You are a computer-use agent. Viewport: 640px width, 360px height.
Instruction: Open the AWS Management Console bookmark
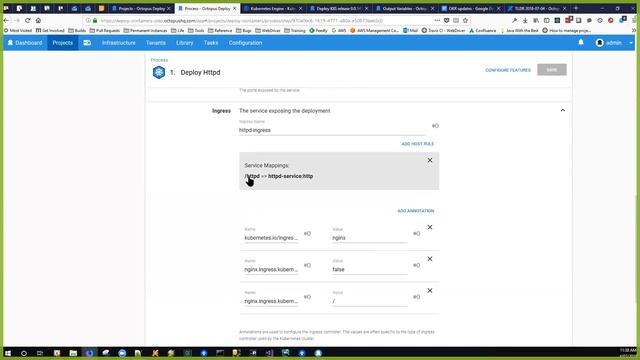(x=374, y=31)
